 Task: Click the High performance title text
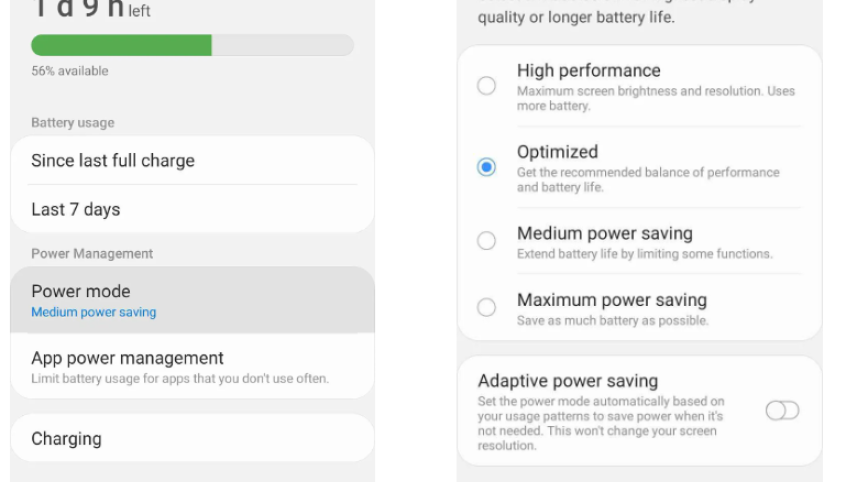pyautogui.click(x=588, y=71)
